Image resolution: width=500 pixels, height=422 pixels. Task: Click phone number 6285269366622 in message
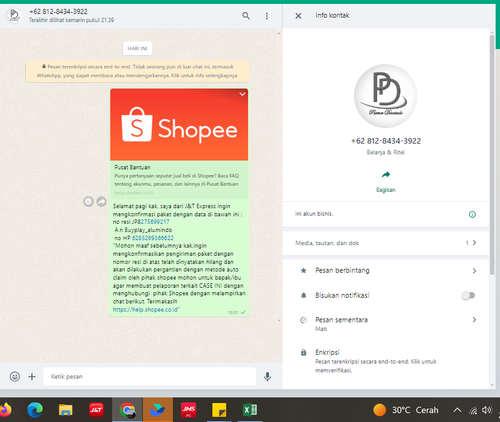(x=153, y=238)
